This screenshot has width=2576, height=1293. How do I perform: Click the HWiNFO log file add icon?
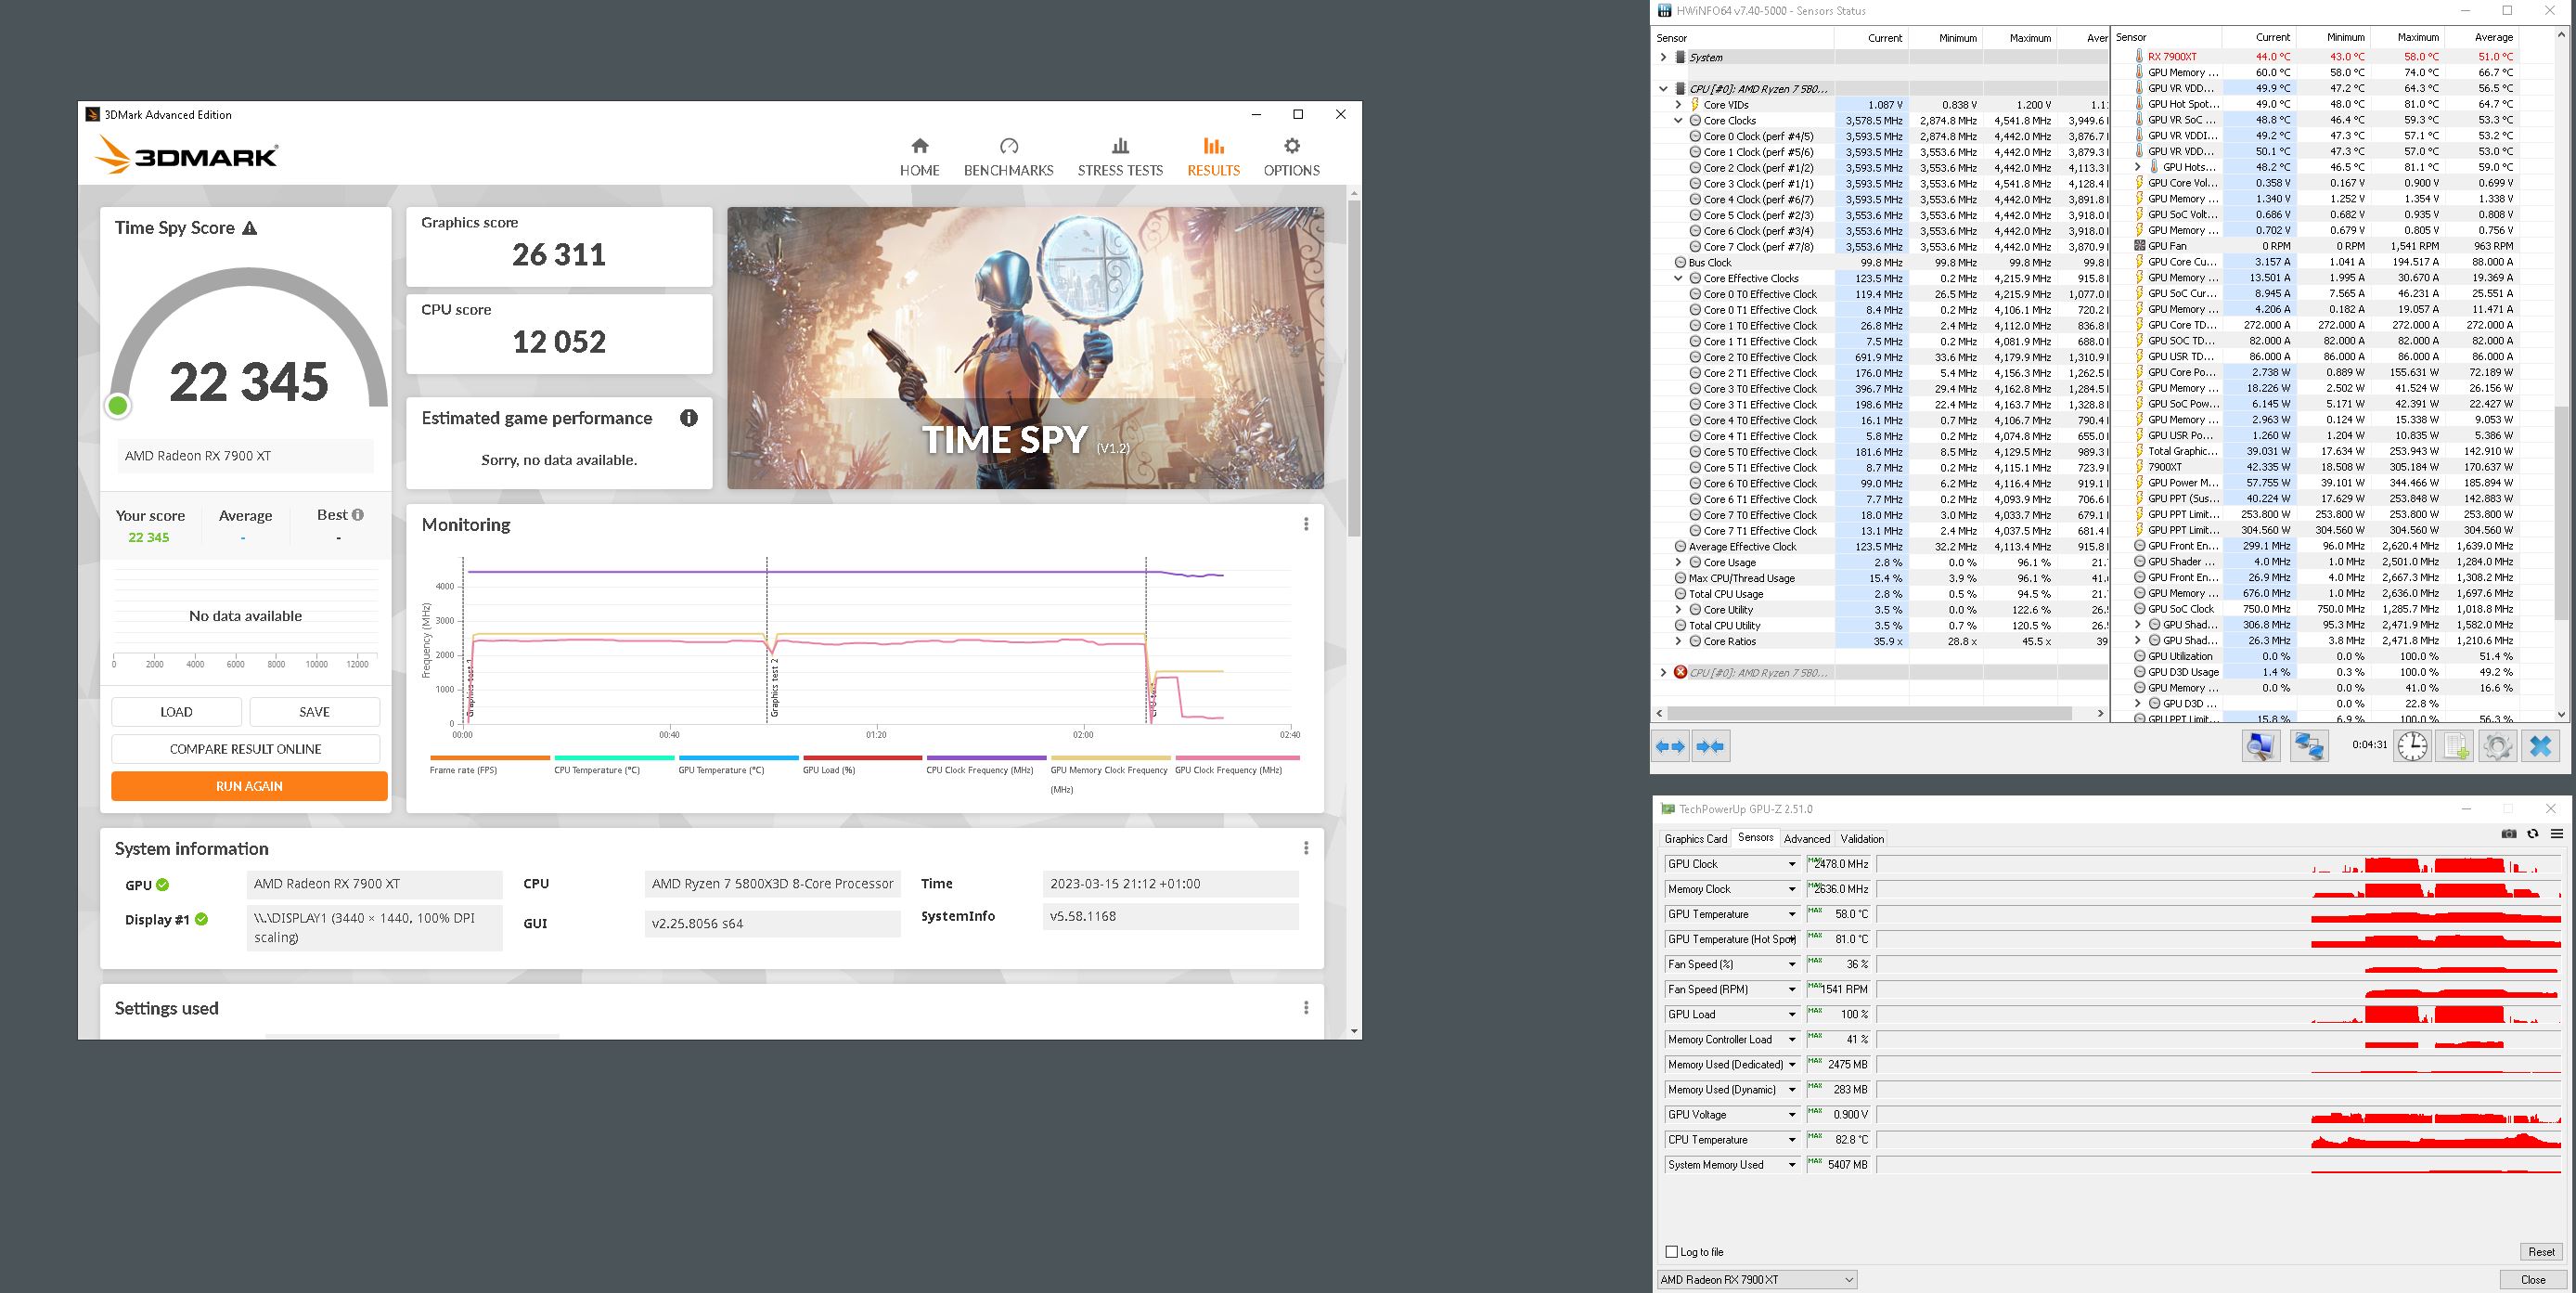2455,746
